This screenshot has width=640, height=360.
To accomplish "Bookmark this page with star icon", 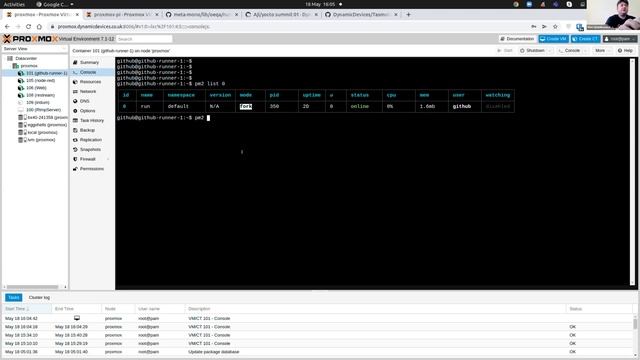I will tap(555, 27).
